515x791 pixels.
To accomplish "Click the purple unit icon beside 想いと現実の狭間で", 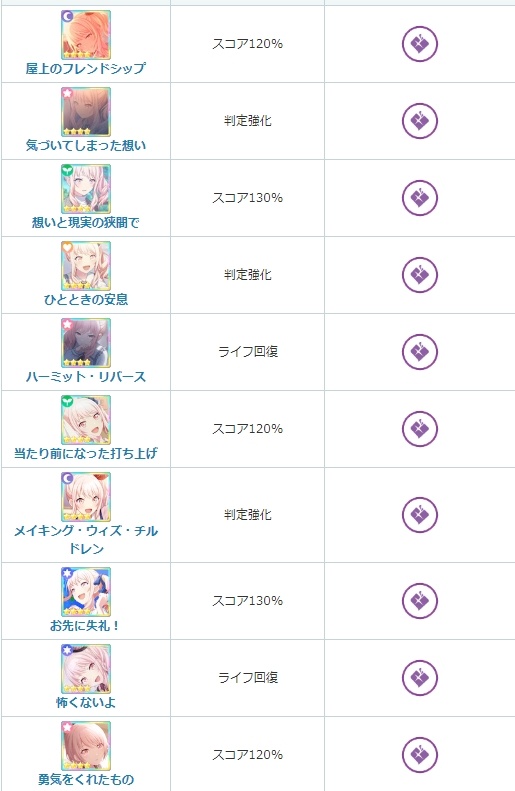I will 420,198.
